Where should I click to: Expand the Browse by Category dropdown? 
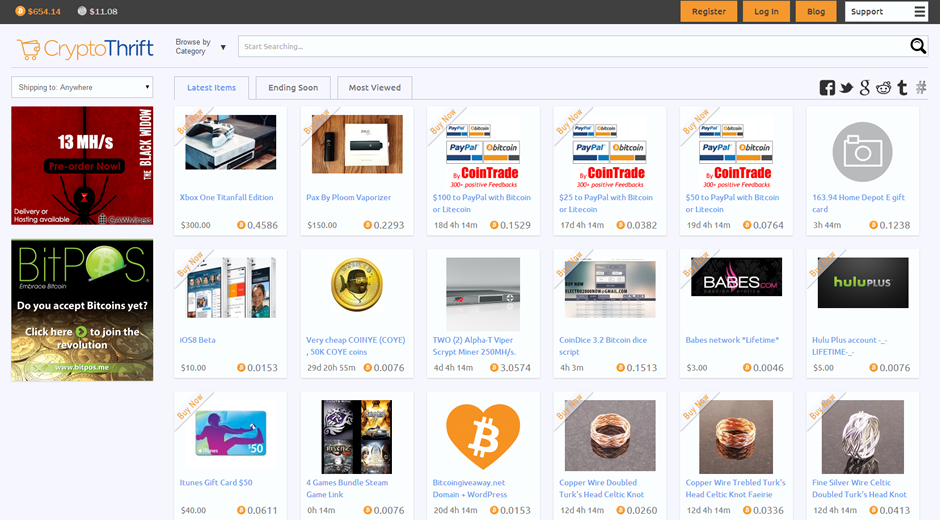coord(200,47)
